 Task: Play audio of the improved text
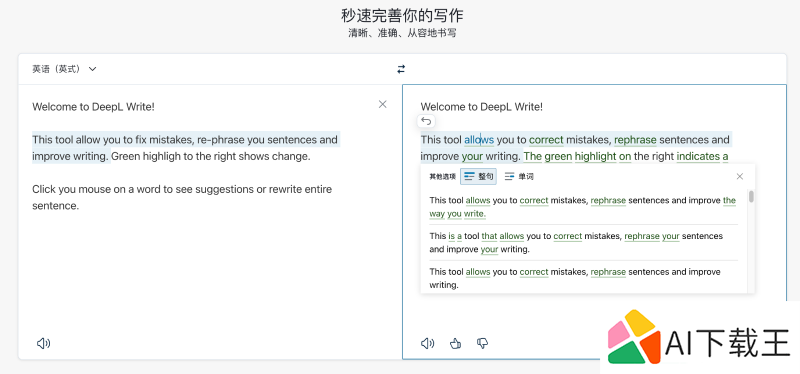point(428,343)
